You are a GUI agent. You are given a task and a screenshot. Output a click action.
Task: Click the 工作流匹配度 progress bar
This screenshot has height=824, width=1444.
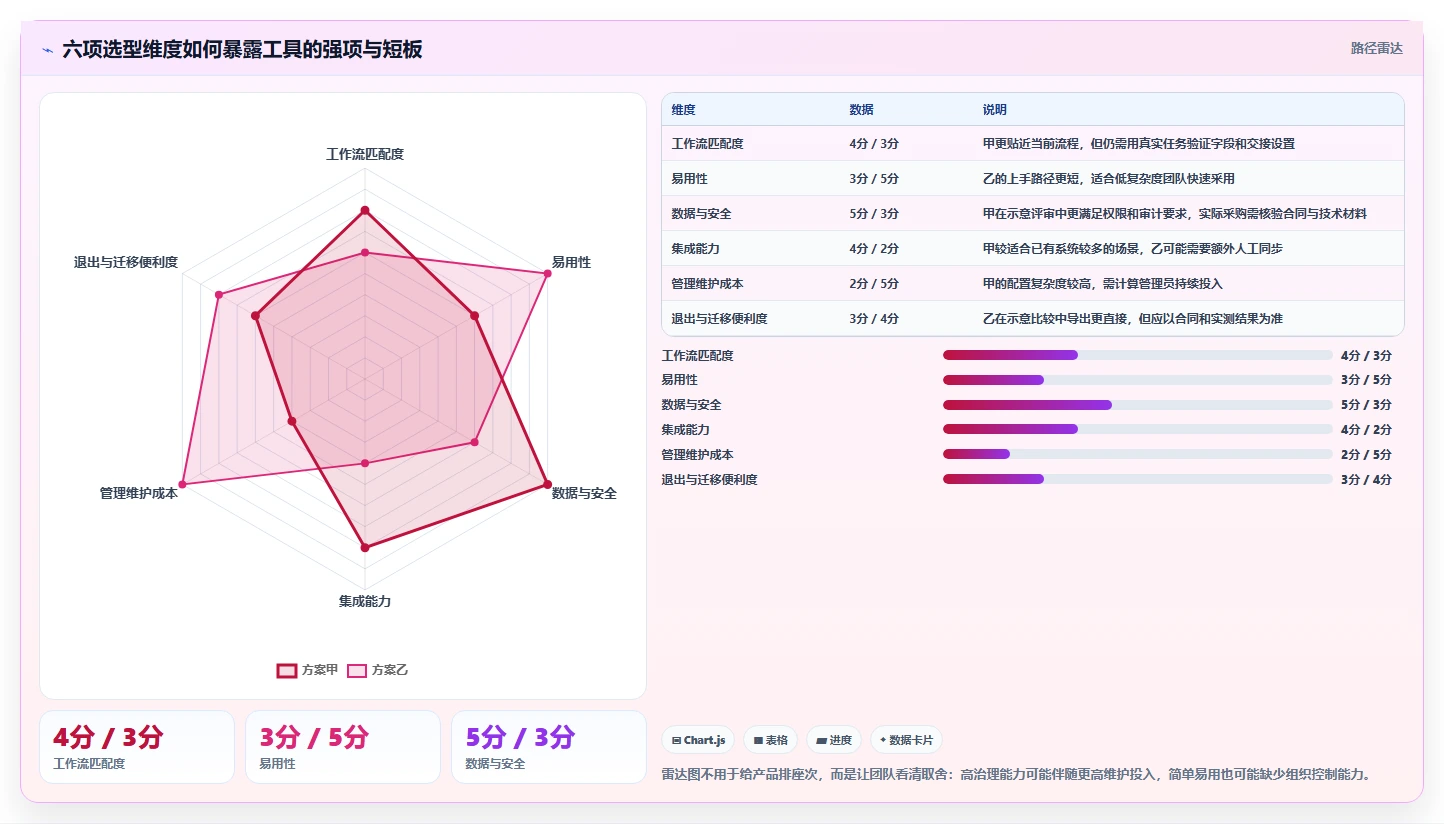[x=1137, y=355]
